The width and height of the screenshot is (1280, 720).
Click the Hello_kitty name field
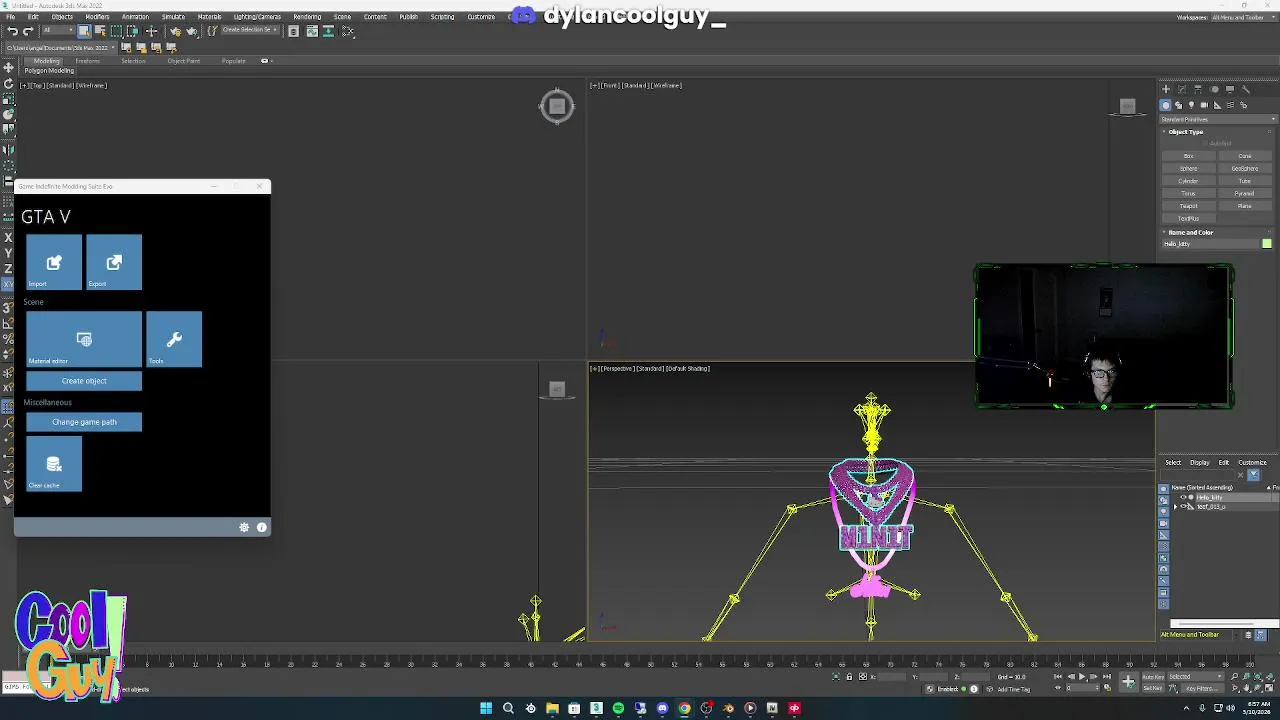coord(1211,244)
